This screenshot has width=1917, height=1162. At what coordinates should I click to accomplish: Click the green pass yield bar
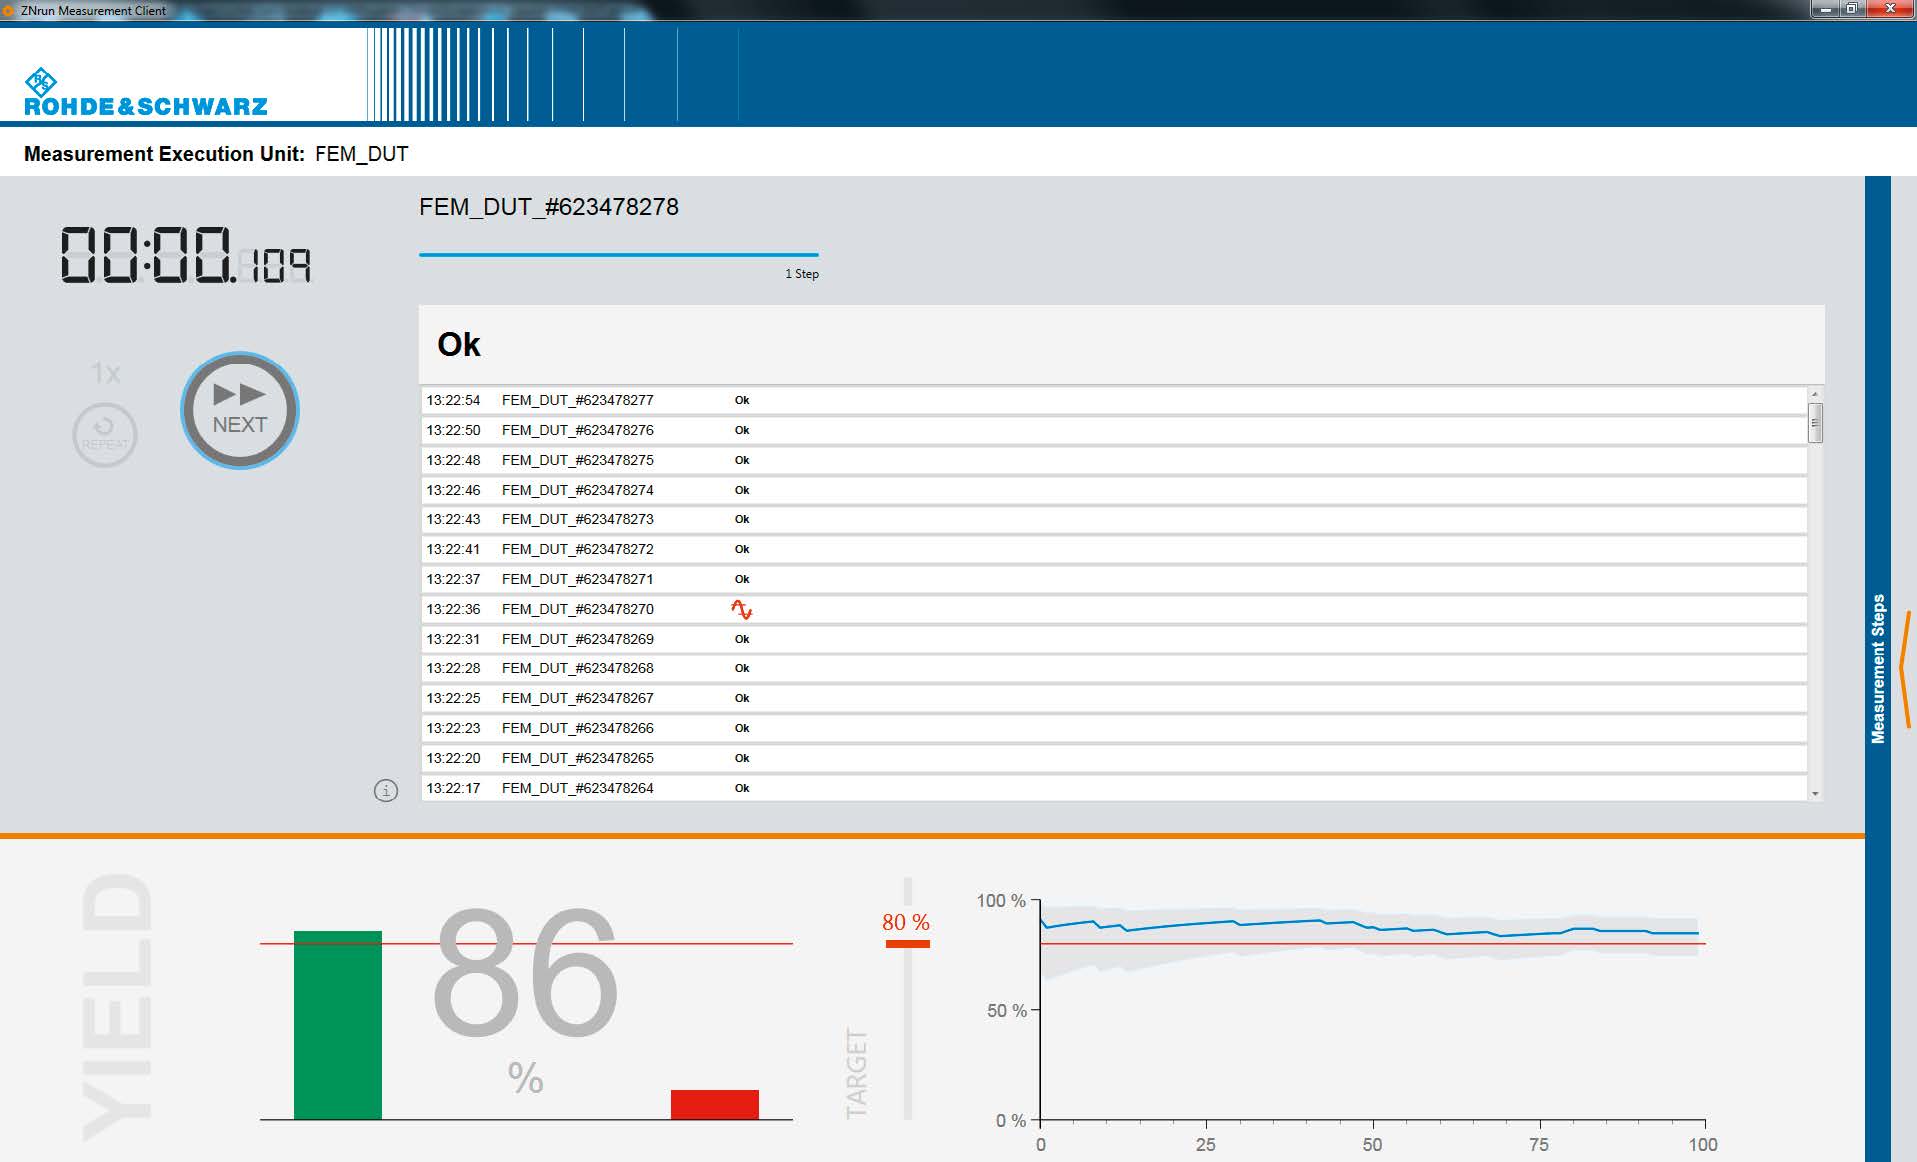337,1024
